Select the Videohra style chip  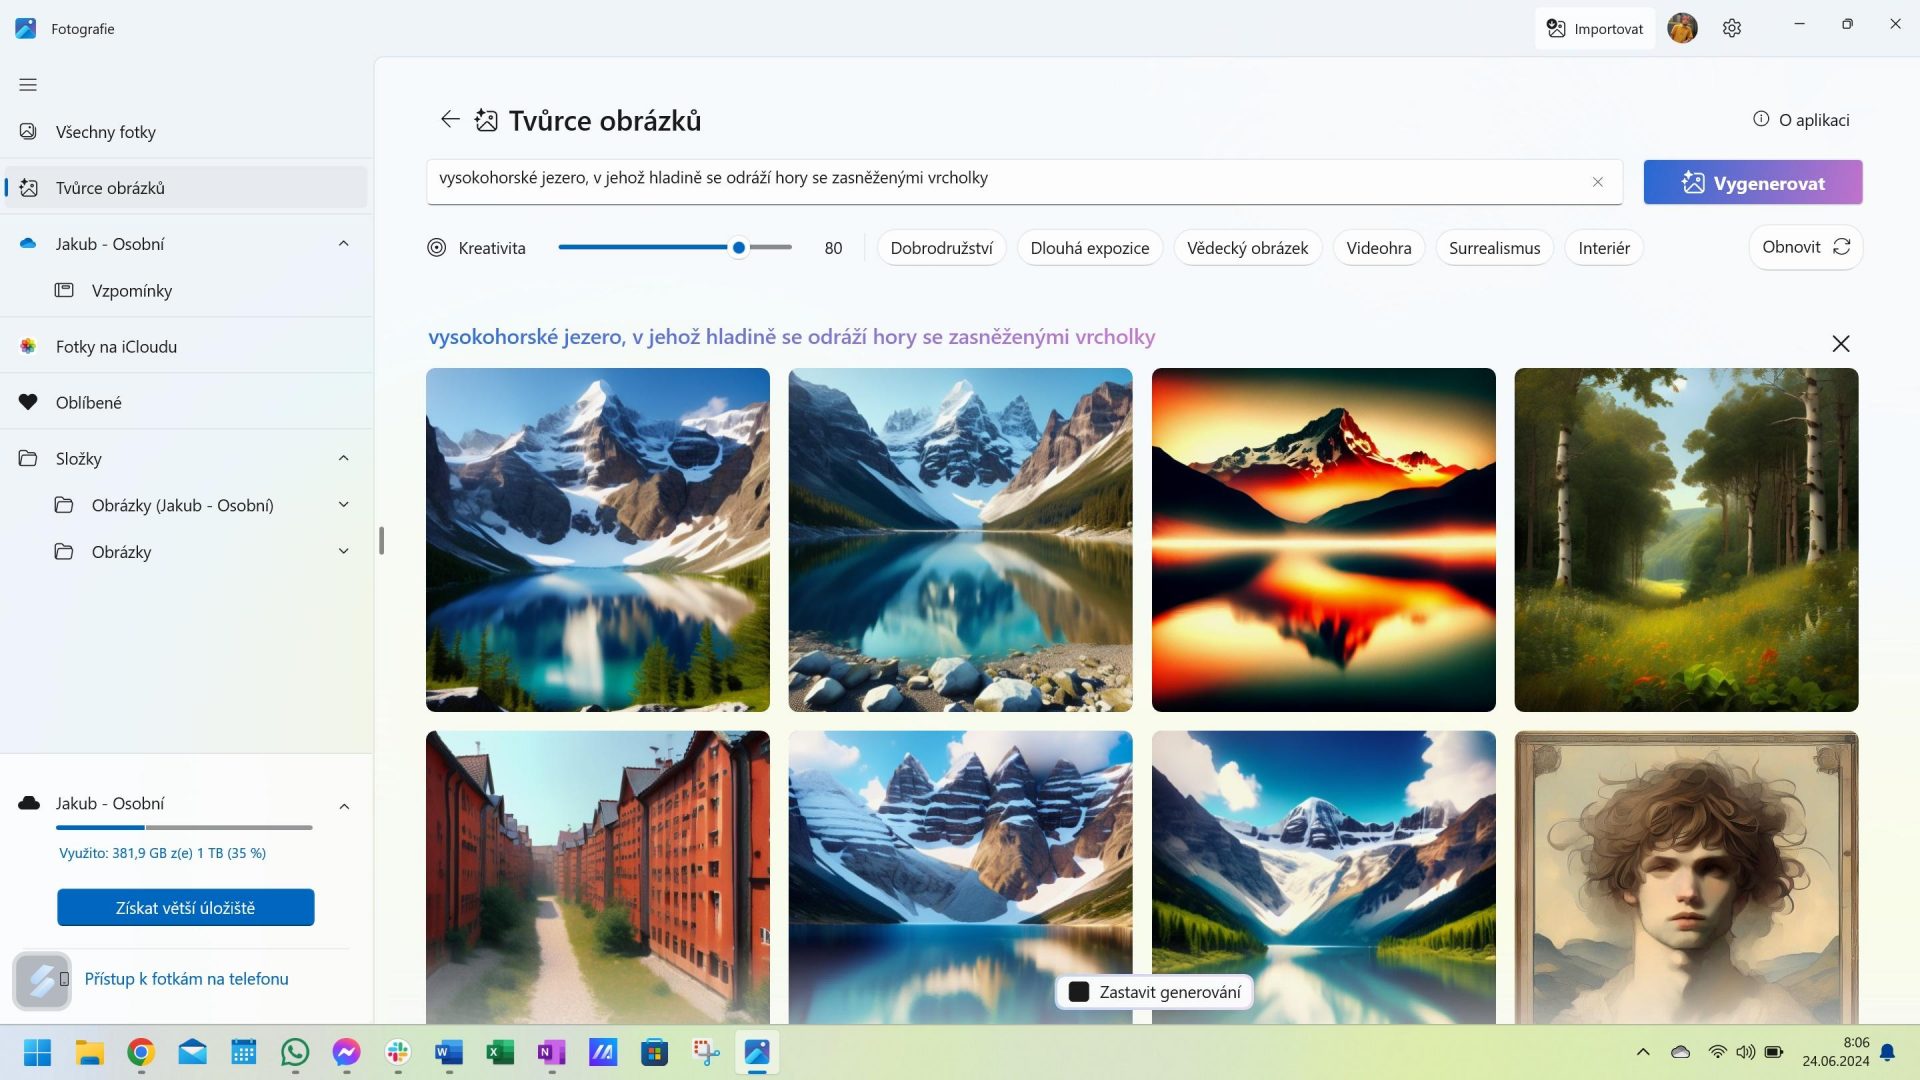pyautogui.click(x=1378, y=248)
